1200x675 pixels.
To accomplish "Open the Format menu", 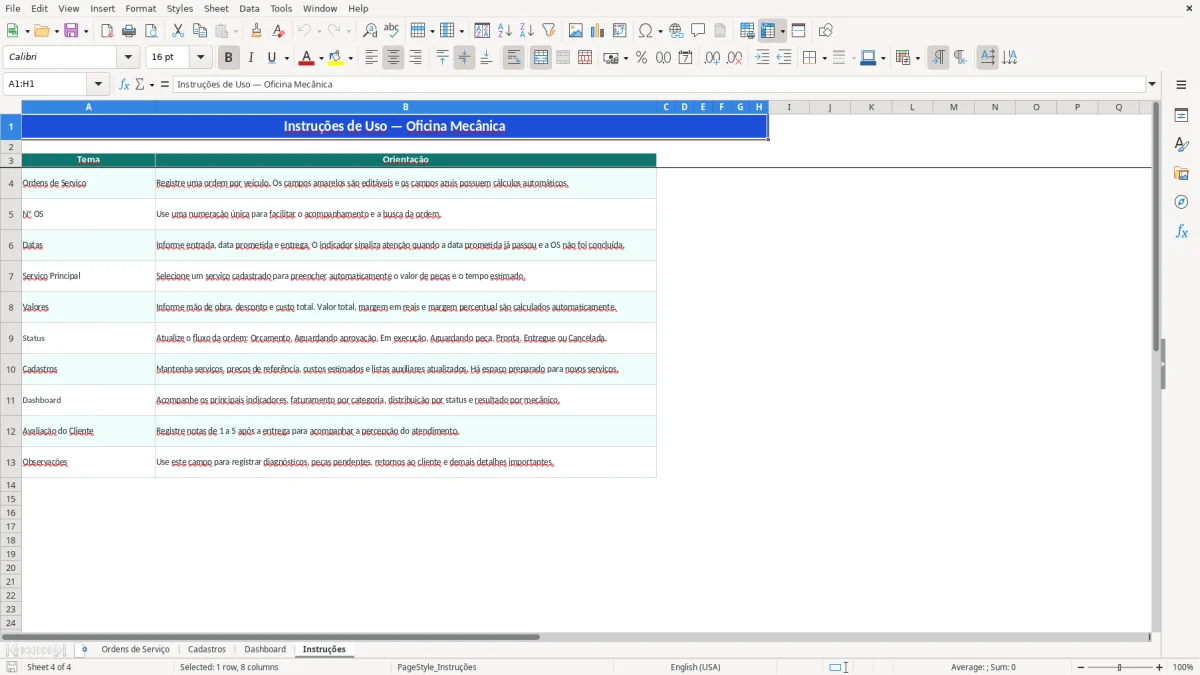I will click(140, 8).
